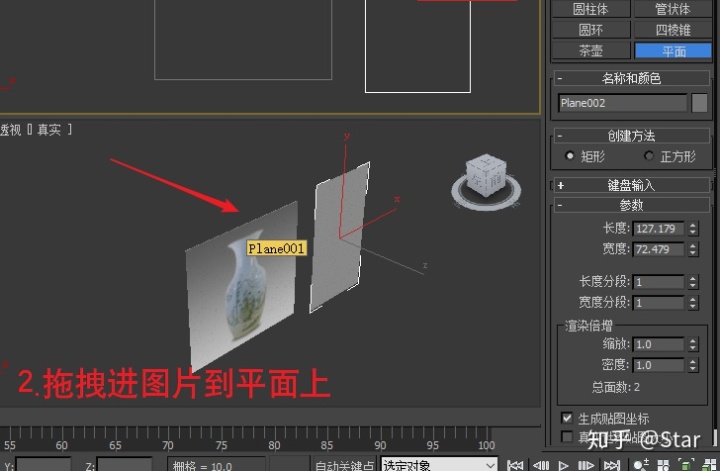Image resolution: width=720 pixels, height=471 pixels.
Task: Select the 正方形 creation method radio
Action: coord(649,156)
